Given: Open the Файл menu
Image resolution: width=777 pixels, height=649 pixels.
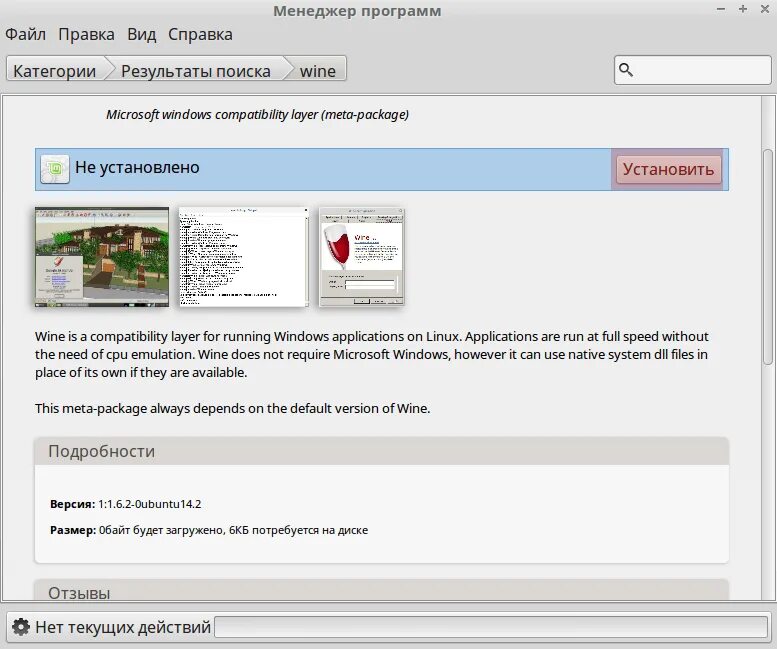Looking at the screenshot, I should point(25,34).
